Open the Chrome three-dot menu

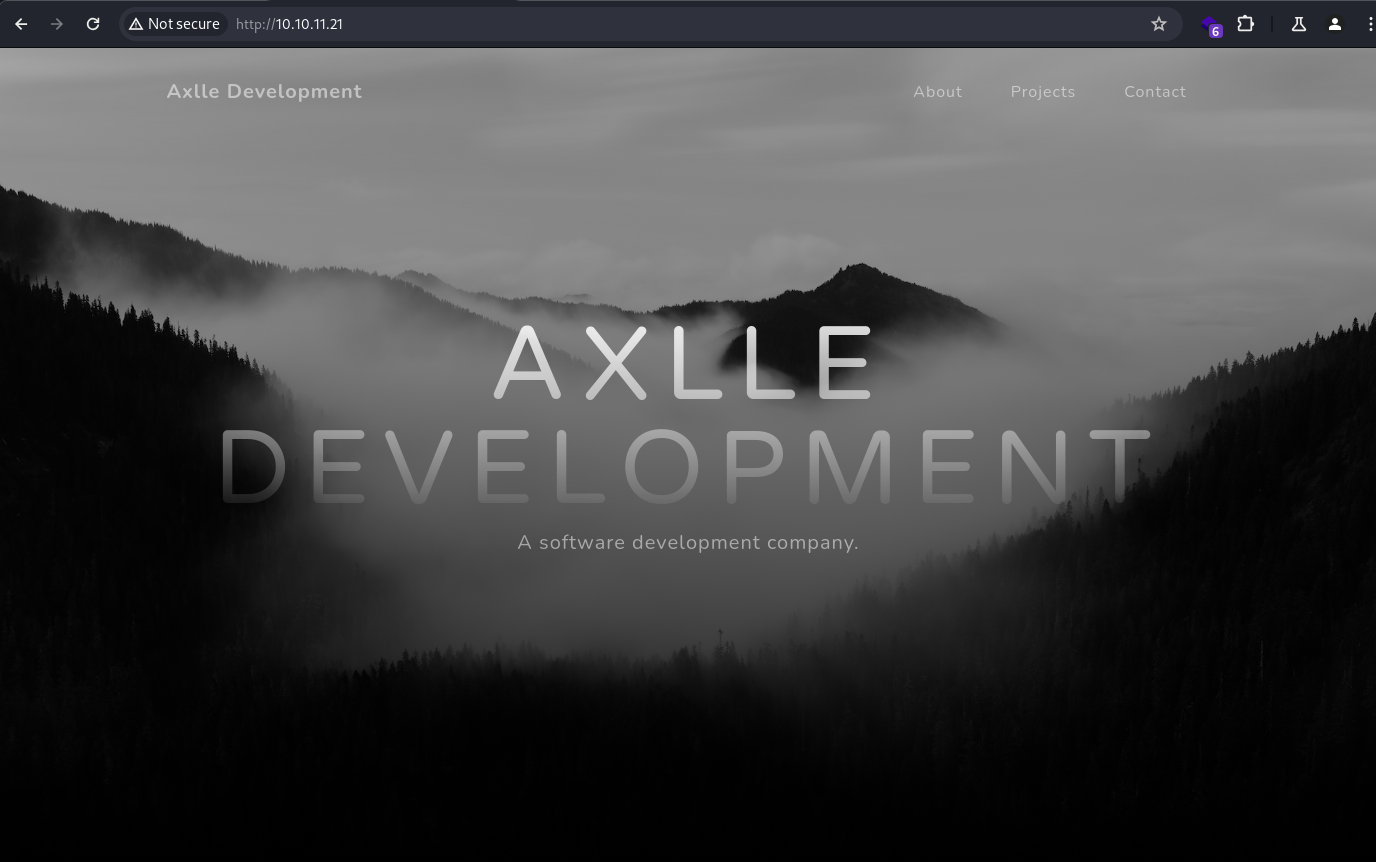pyautogui.click(x=1368, y=24)
